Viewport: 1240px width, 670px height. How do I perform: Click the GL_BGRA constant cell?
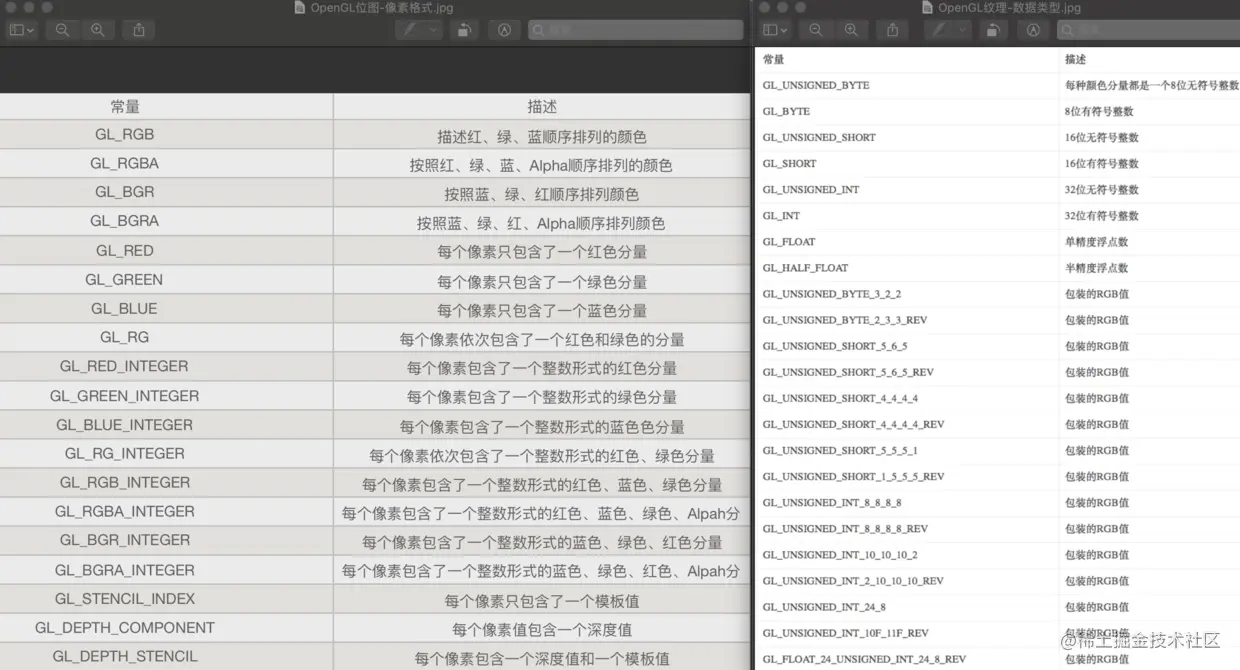pyautogui.click(x=125, y=221)
